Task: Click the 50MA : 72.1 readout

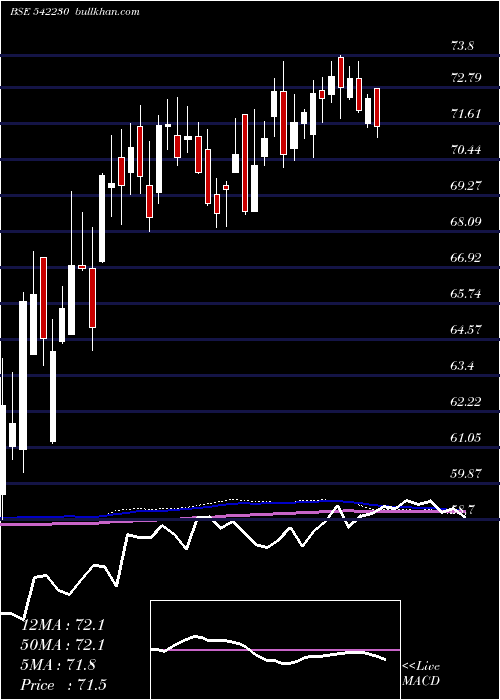Action: click(x=63, y=645)
